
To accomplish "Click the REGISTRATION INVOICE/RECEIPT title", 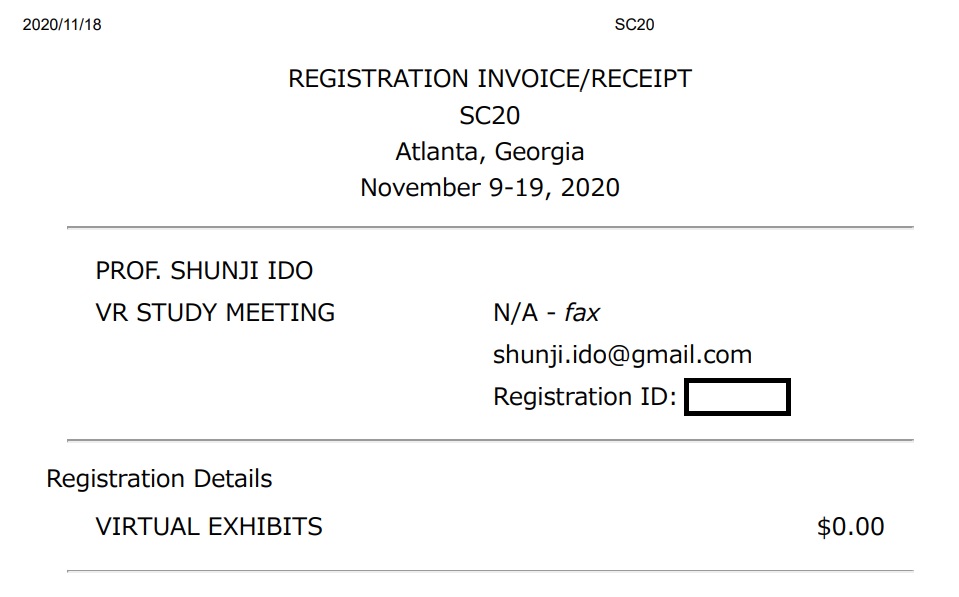I will 489,79.
